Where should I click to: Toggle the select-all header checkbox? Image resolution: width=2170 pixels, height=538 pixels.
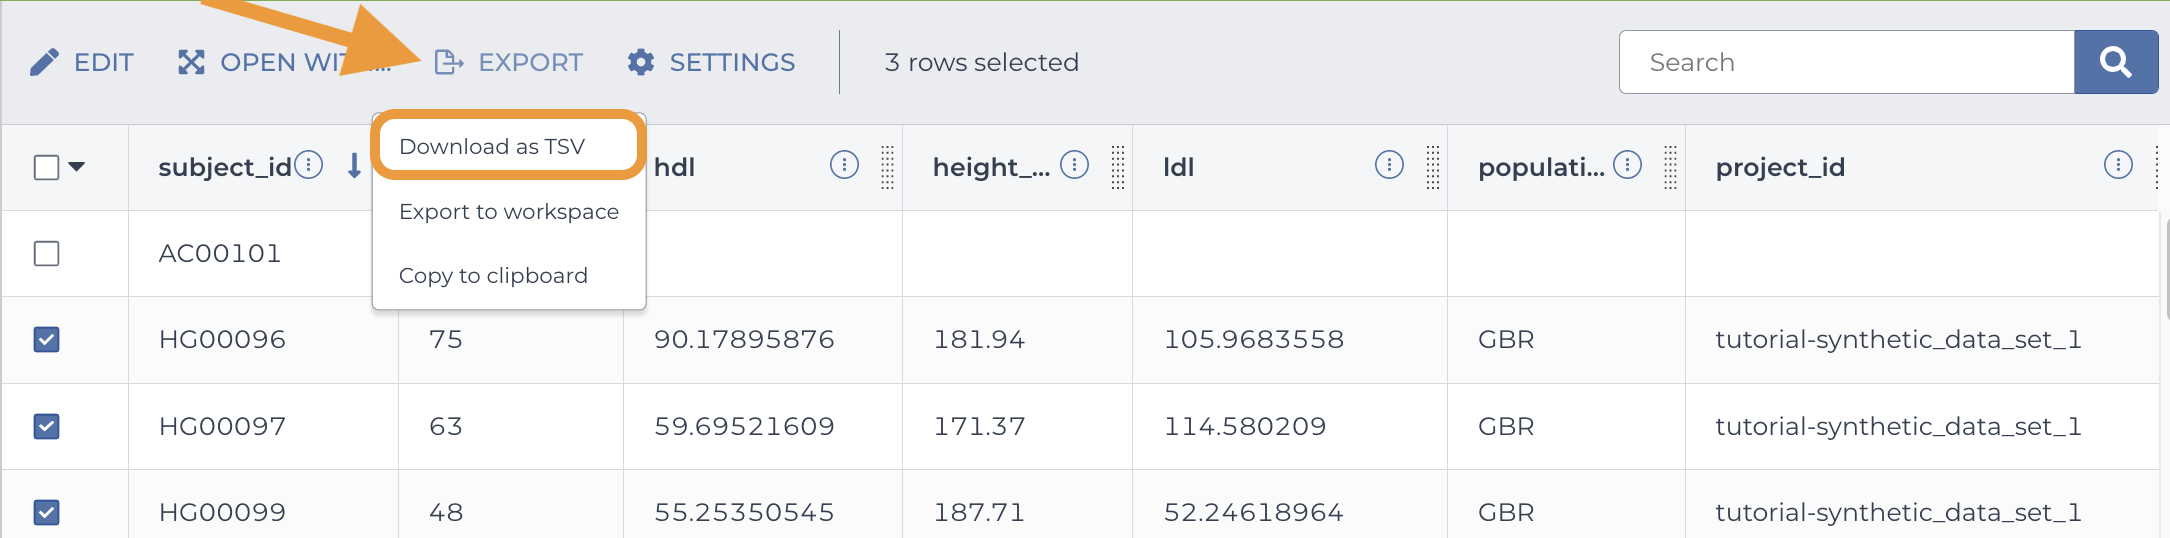(47, 167)
